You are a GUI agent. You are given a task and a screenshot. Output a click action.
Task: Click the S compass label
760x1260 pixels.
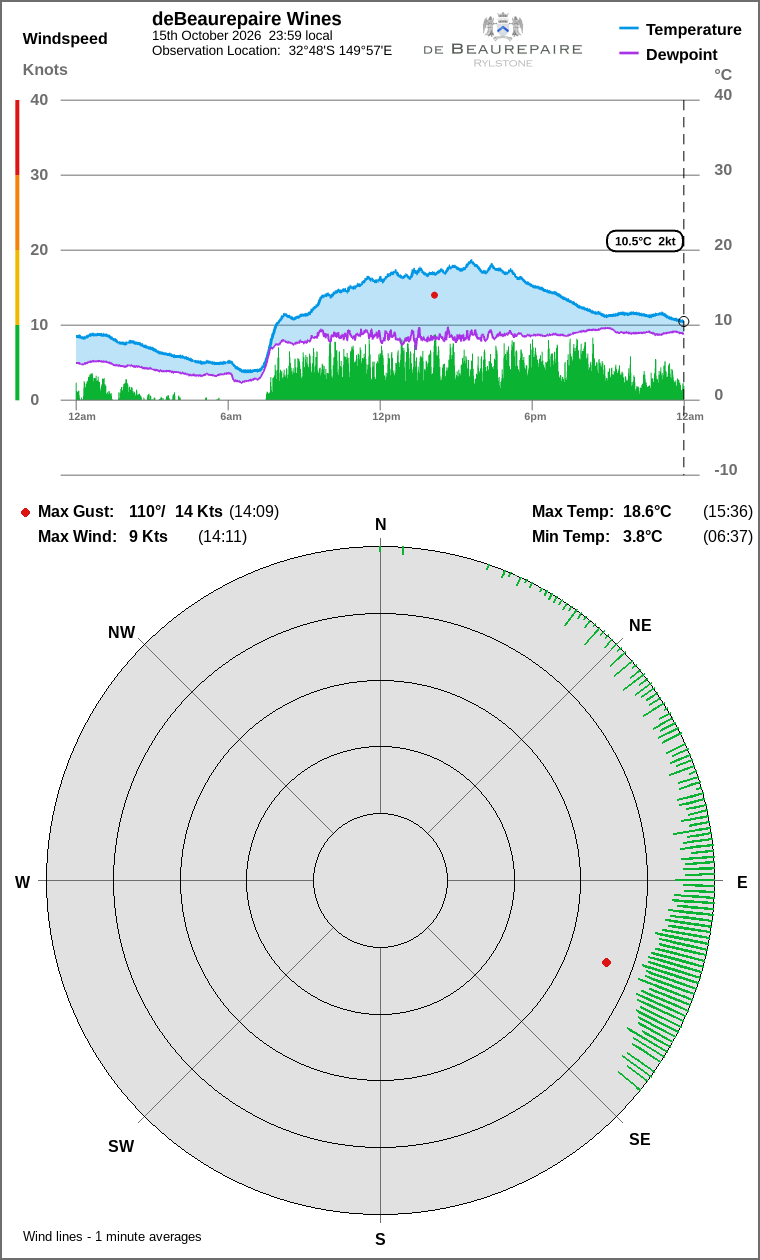point(380,1240)
